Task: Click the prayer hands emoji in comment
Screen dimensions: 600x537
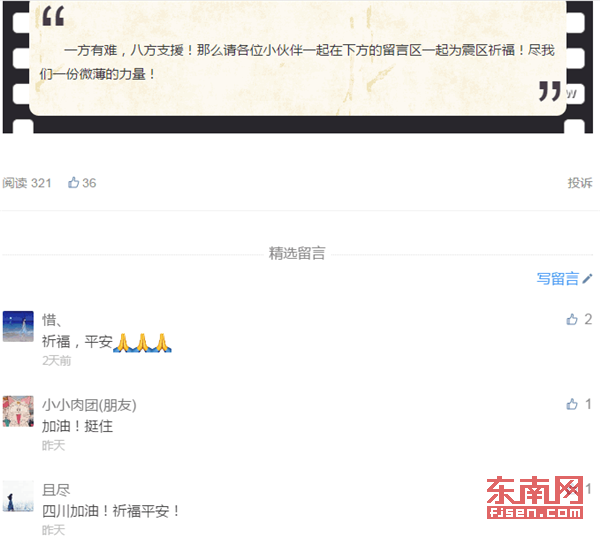Action: pos(142,343)
